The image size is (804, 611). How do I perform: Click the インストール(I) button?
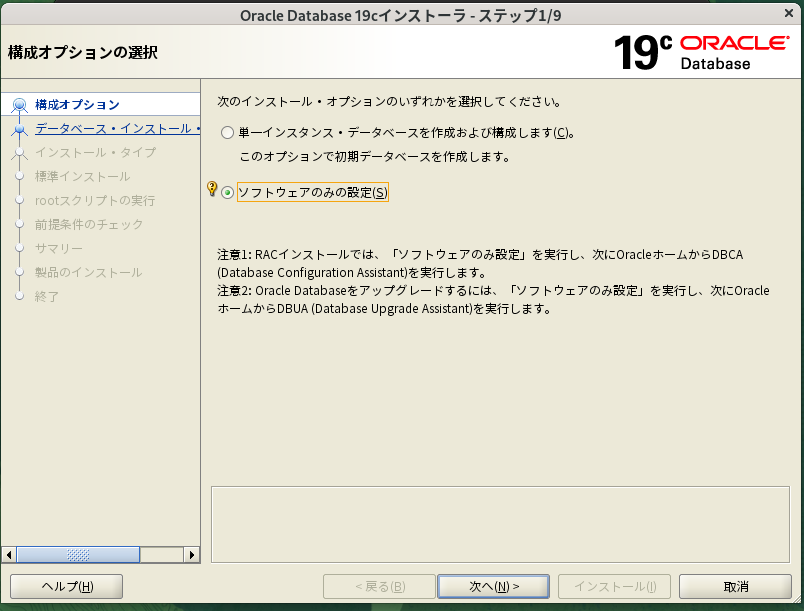[x=614, y=586]
